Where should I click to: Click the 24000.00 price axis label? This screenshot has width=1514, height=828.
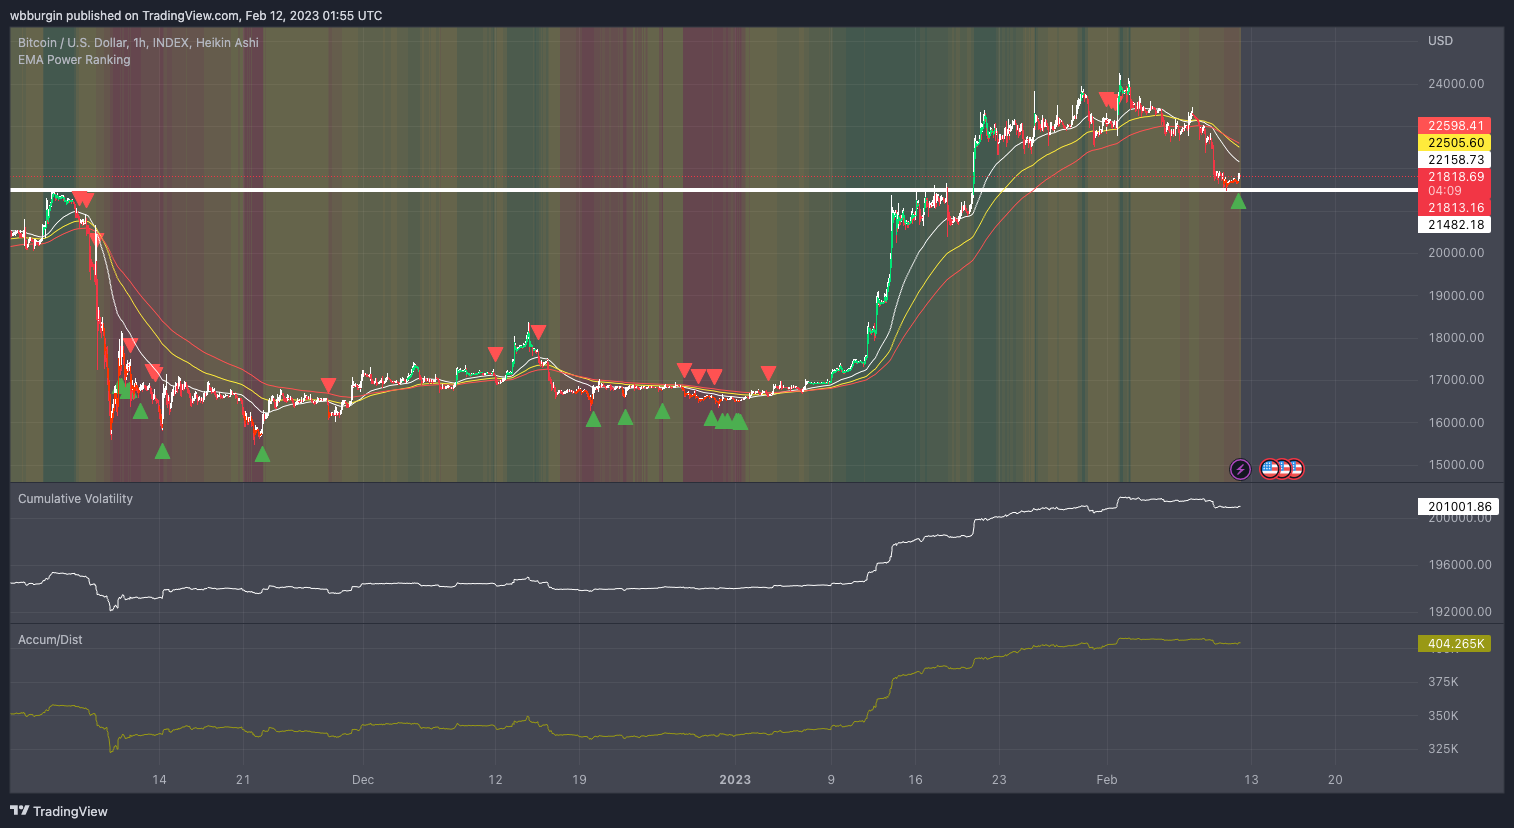(x=1456, y=84)
